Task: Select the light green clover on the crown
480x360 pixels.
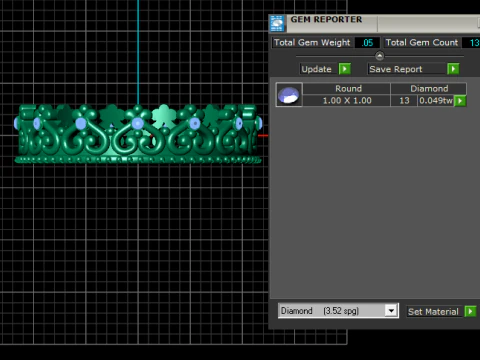Action: click(x=163, y=115)
